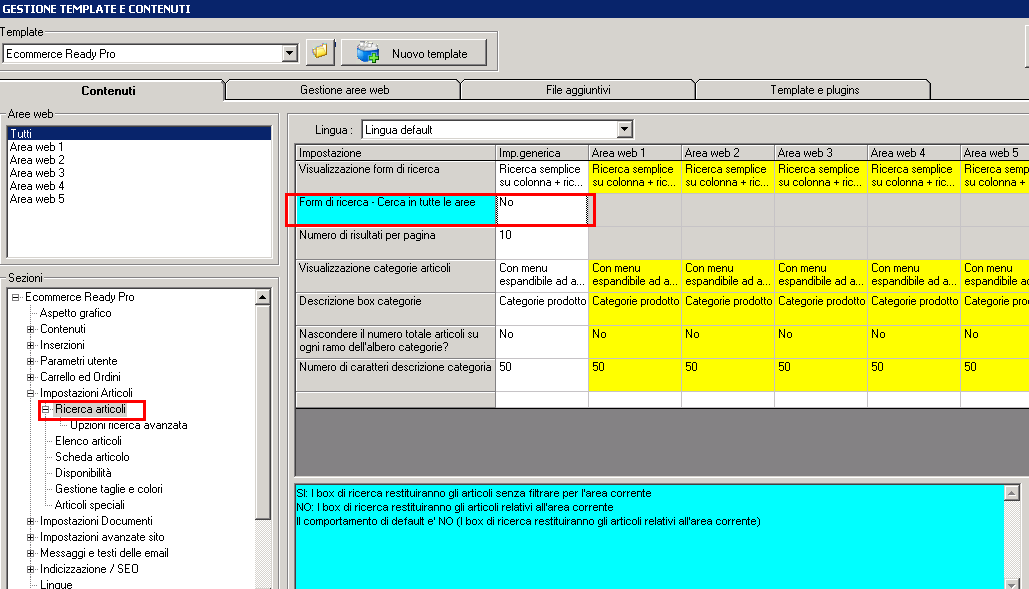Click the Nuovo template button
This screenshot has height=589, width=1029.
(414, 52)
